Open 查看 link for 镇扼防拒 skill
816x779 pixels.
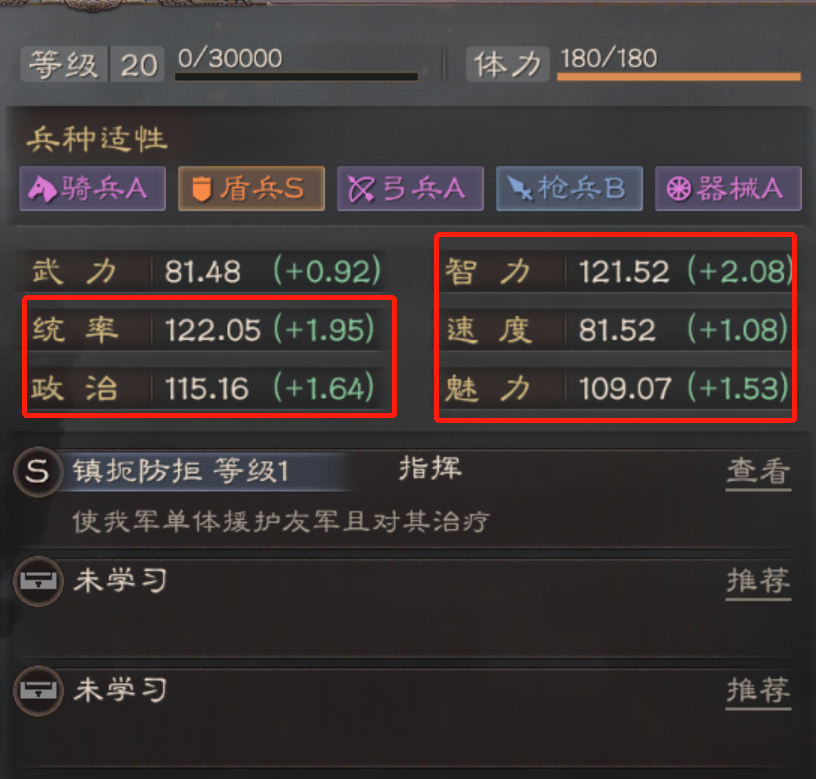click(x=758, y=471)
